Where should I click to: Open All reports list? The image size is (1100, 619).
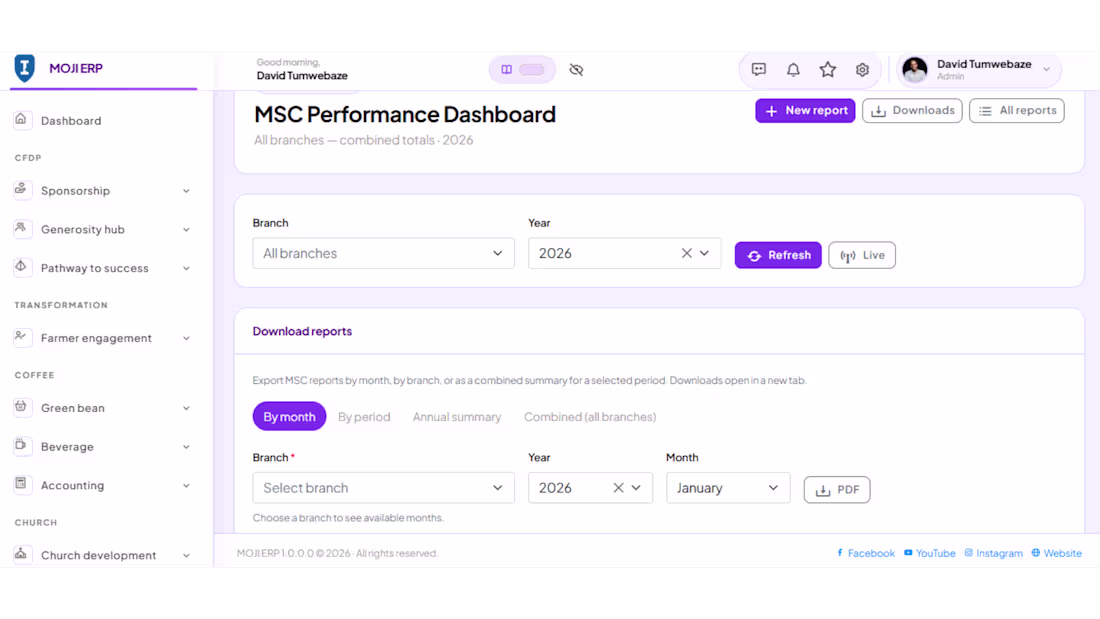pyautogui.click(x=1017, y=110)
